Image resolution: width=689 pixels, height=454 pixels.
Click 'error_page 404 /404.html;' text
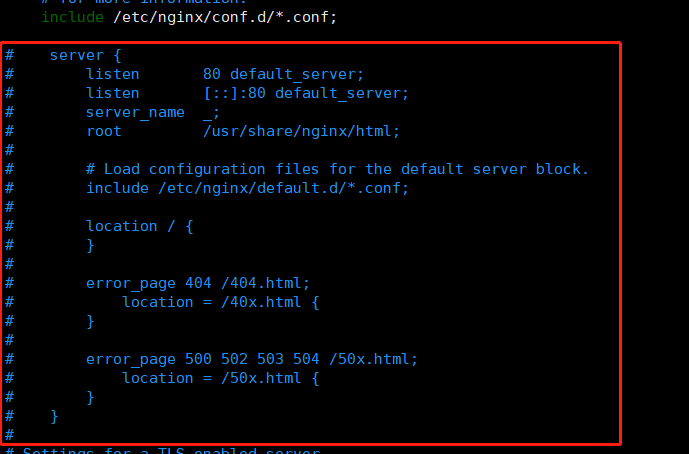198,283
